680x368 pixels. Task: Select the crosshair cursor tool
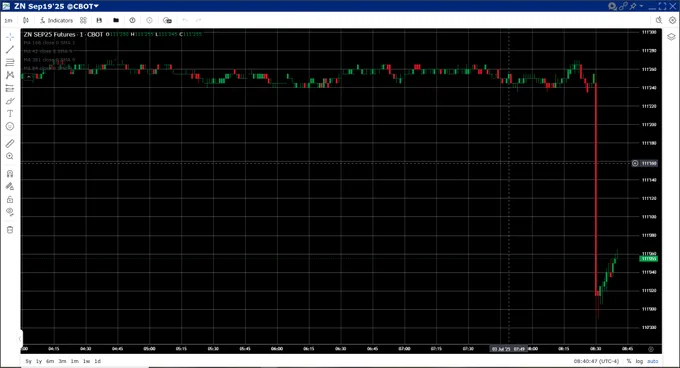(x=10, y=37)
